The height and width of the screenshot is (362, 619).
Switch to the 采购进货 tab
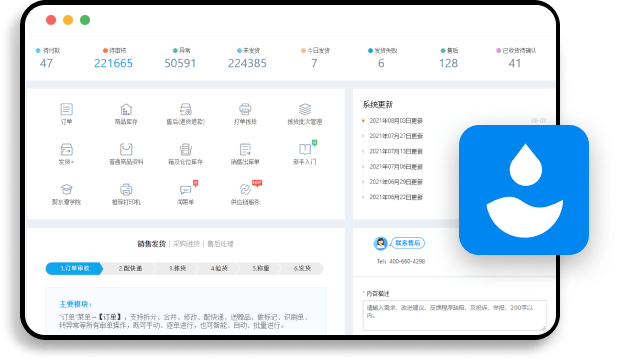[x=187, y=244]
